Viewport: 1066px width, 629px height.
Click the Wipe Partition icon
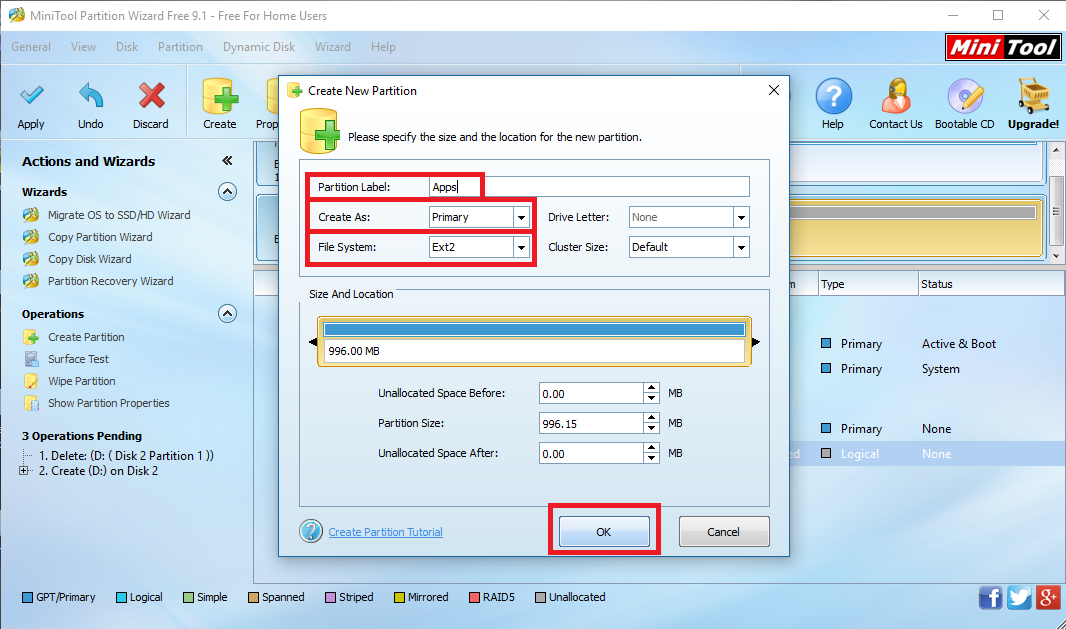31,381
